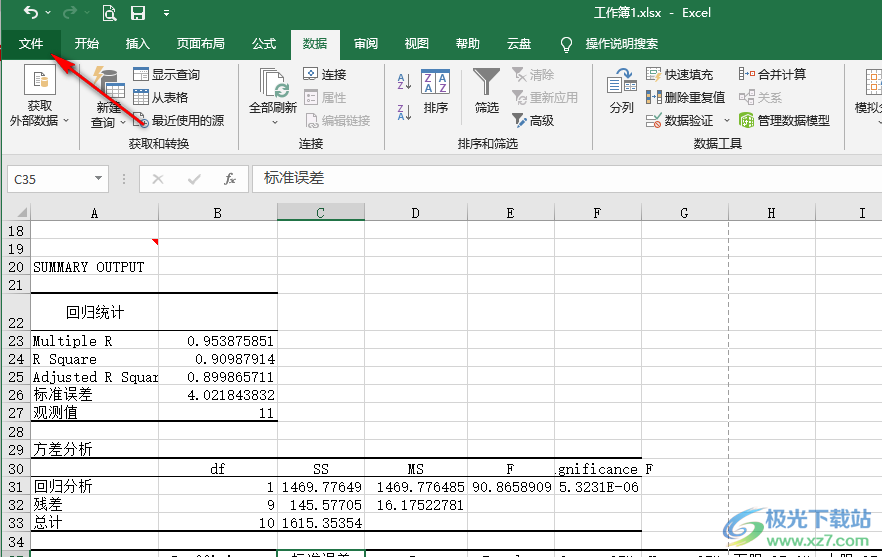
Task: Click the 重新应用 filter button
Action: tap(545, 97)
